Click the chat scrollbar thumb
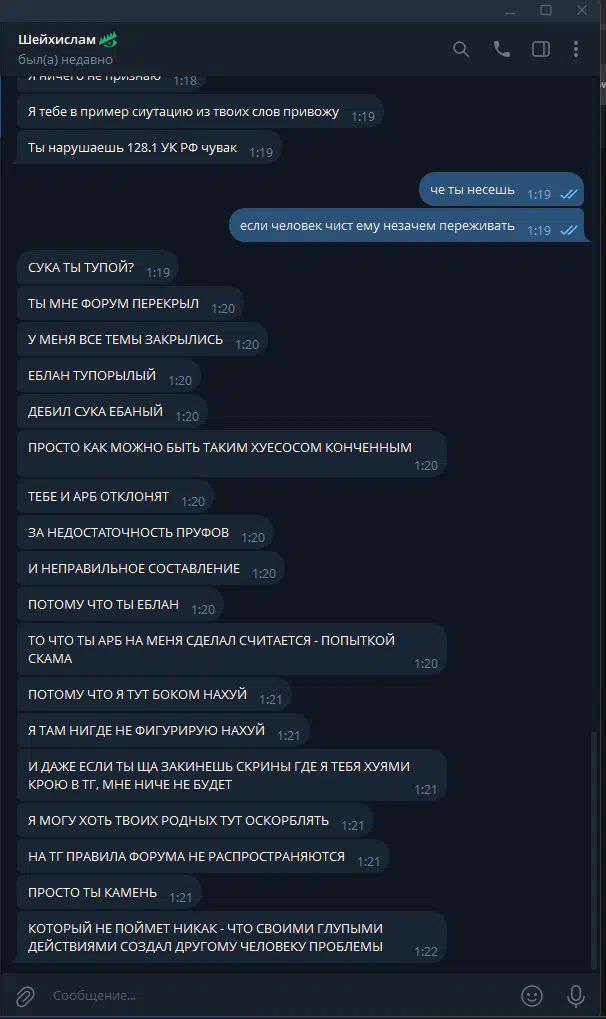This screenshot has height=1019, width=606. click(593, 850)
